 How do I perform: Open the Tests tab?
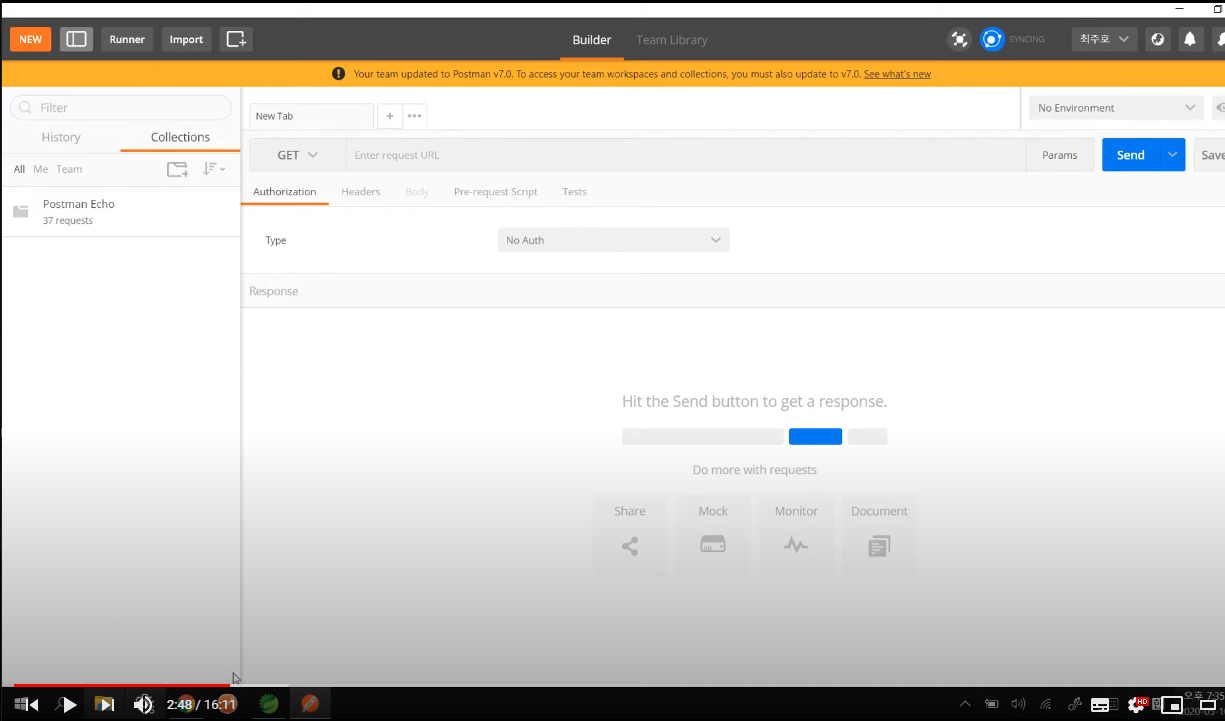tap(574, 191)
